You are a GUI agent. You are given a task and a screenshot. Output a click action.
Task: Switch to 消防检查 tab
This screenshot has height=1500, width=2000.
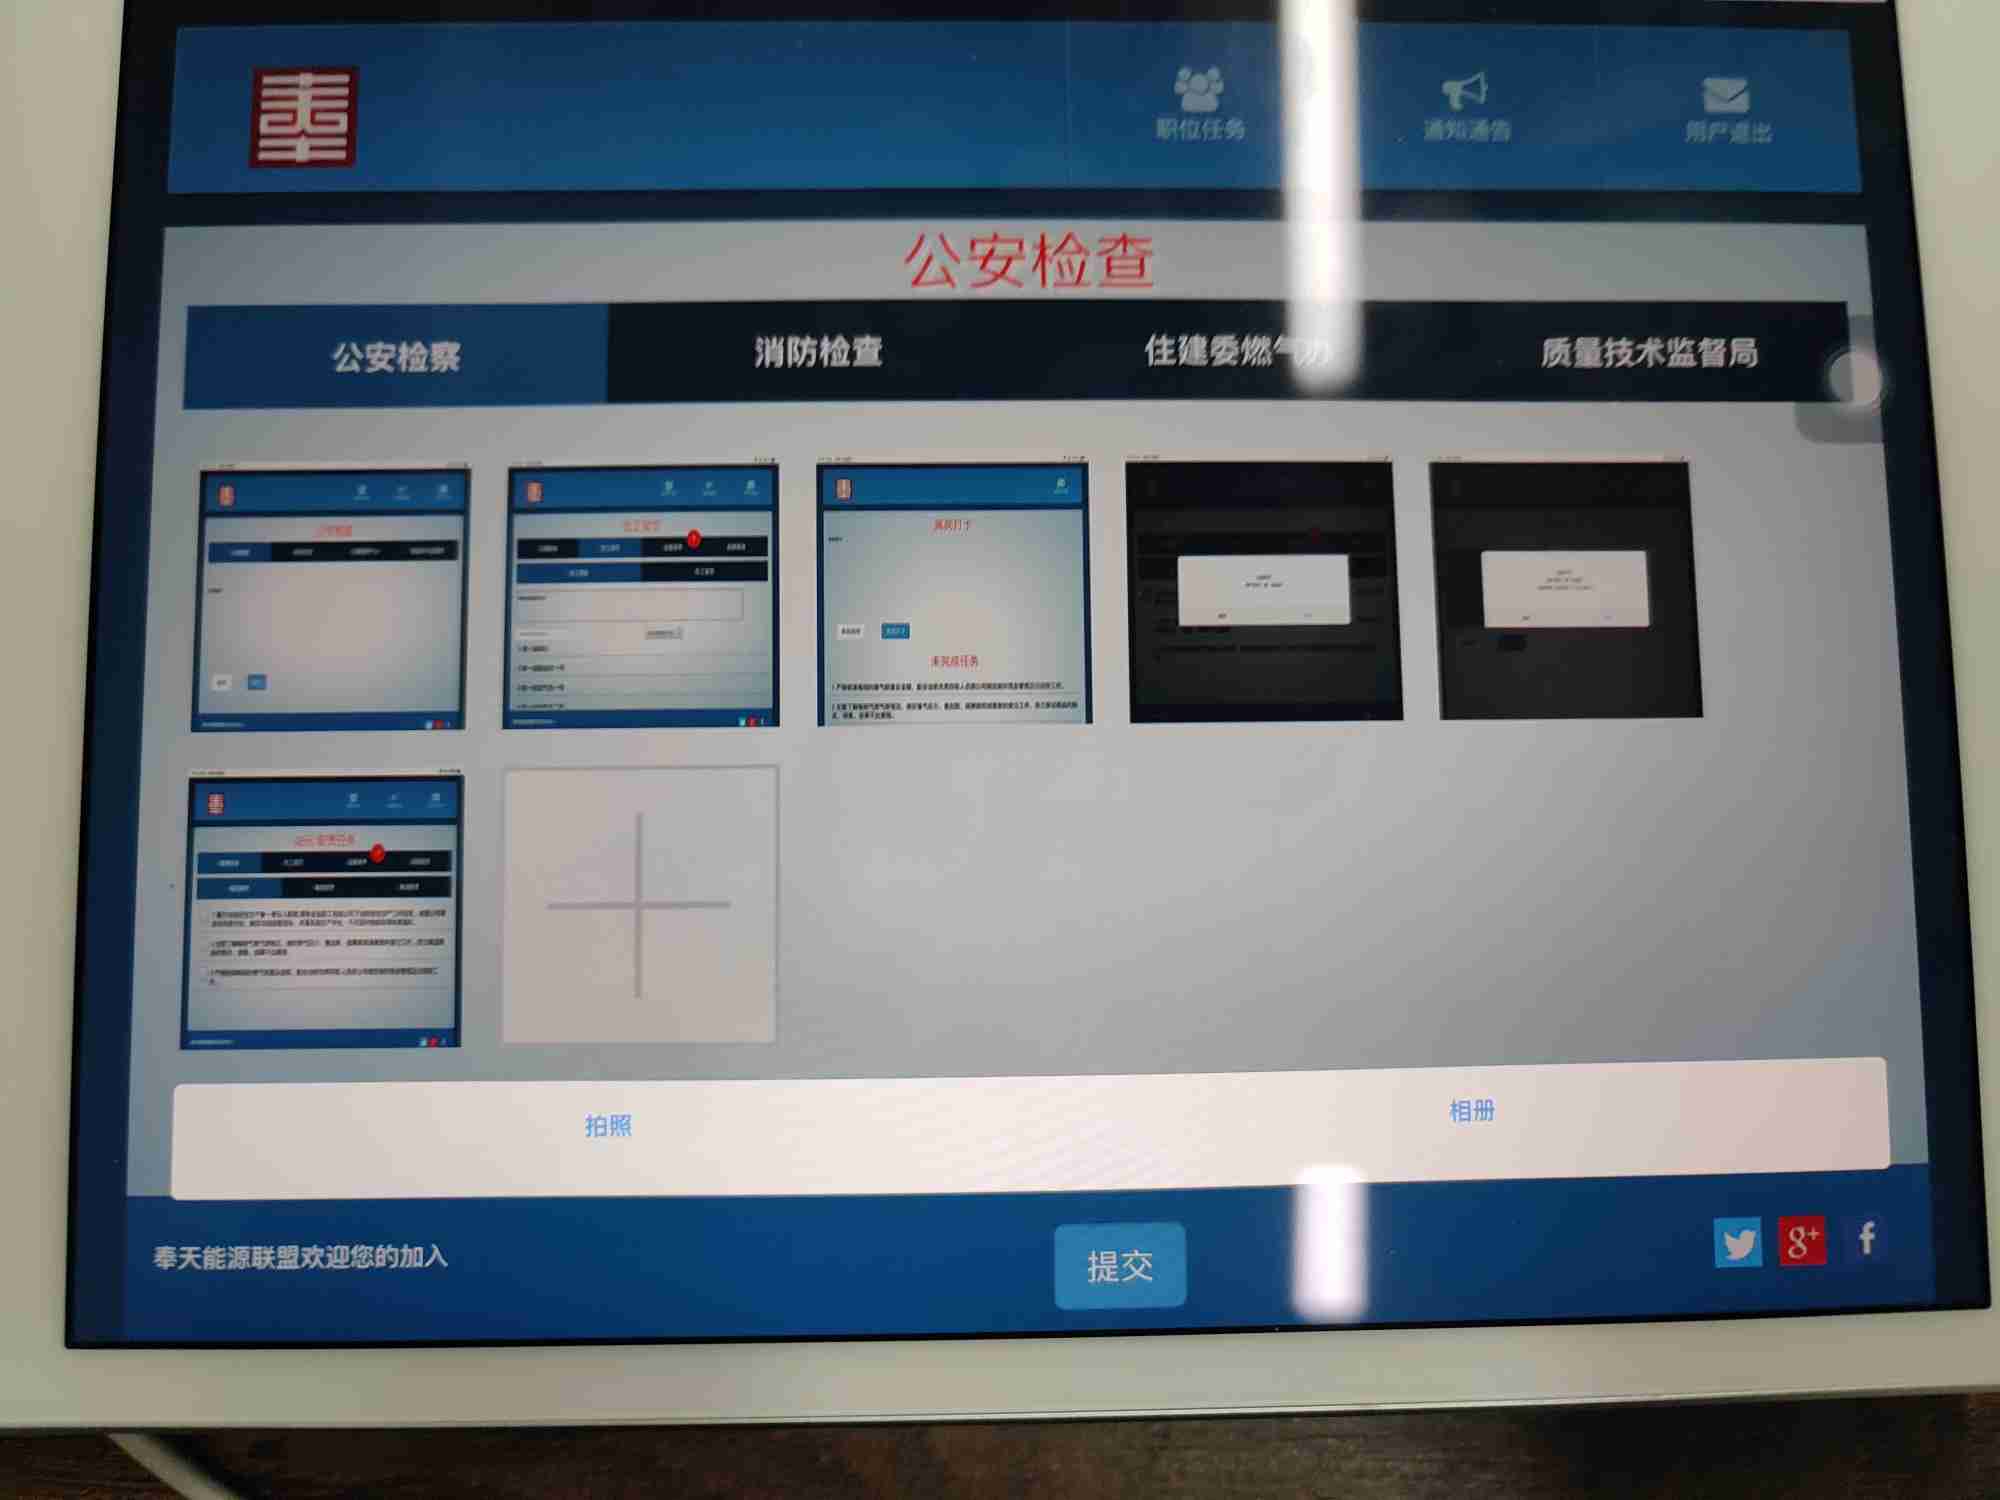tap(818, 352)
